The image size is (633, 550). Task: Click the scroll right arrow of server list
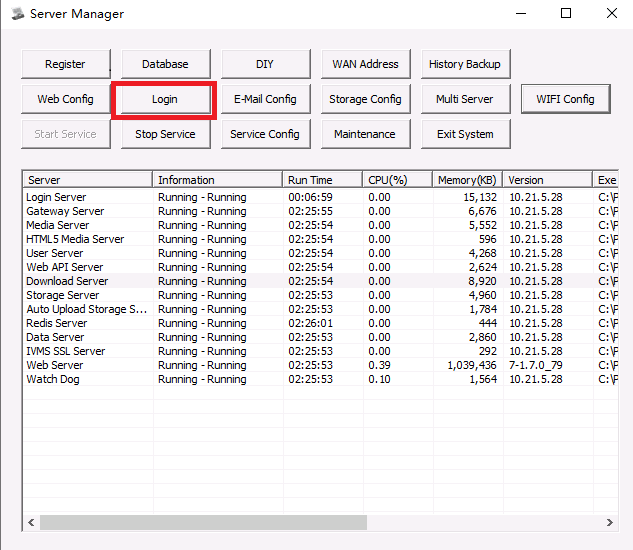point(610,523)
